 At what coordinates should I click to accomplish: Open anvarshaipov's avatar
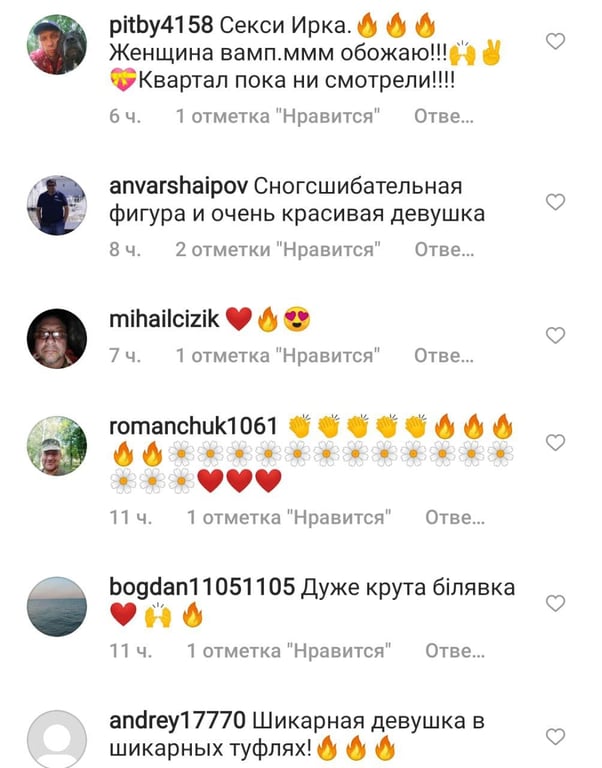point(57,205)
